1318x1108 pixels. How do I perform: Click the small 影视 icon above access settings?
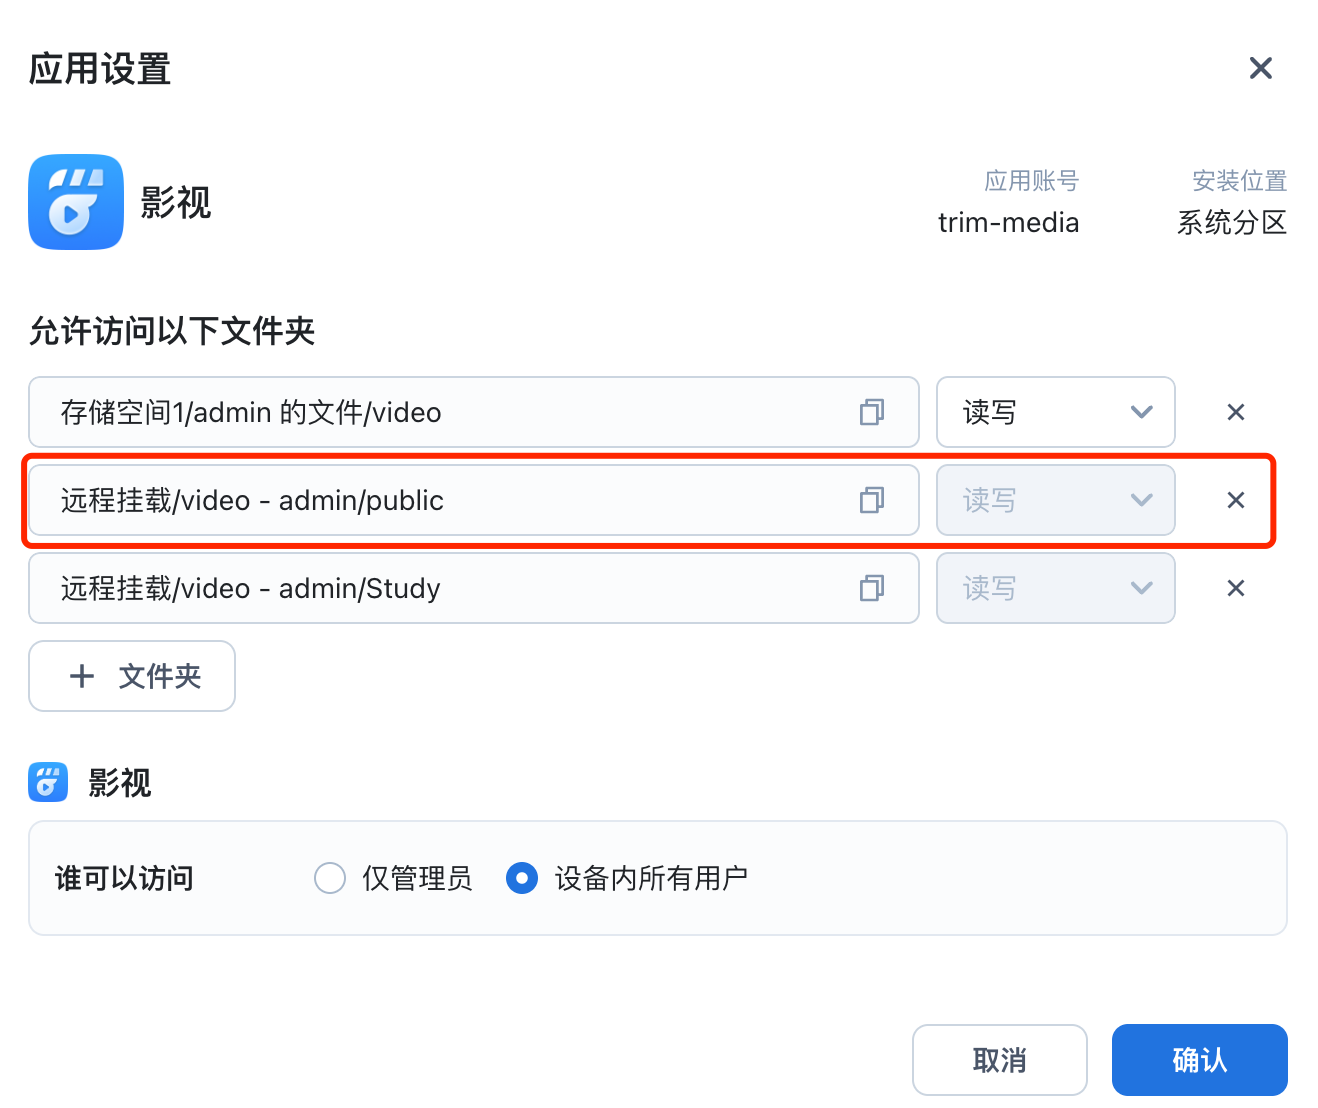(x=48, y=782)
